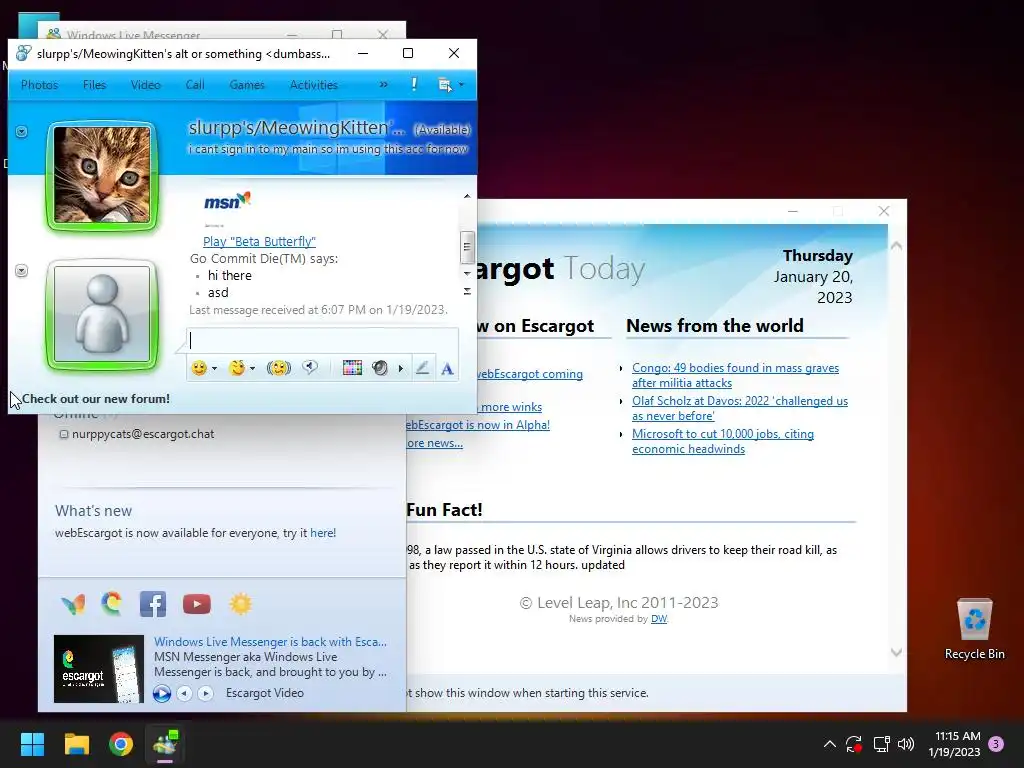Open webEscargot is now in Alpha! link

tap(479, 425)
